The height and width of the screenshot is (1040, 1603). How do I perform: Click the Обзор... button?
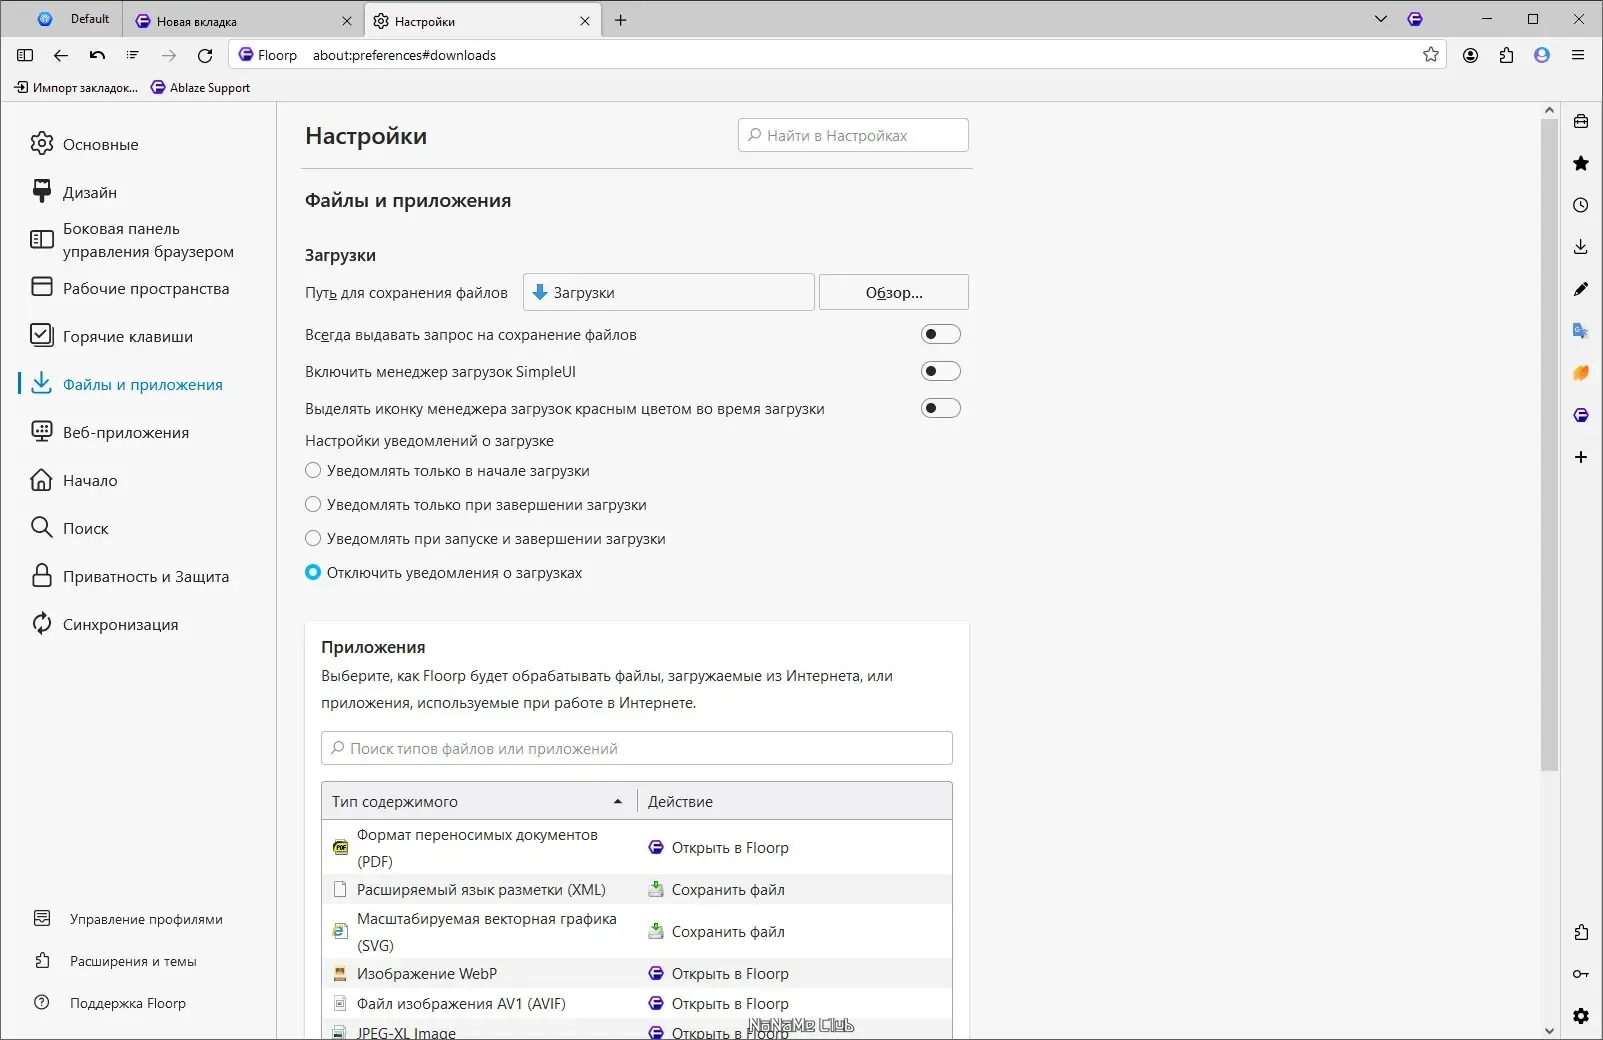pyautogui.click(x=893, y=292)
